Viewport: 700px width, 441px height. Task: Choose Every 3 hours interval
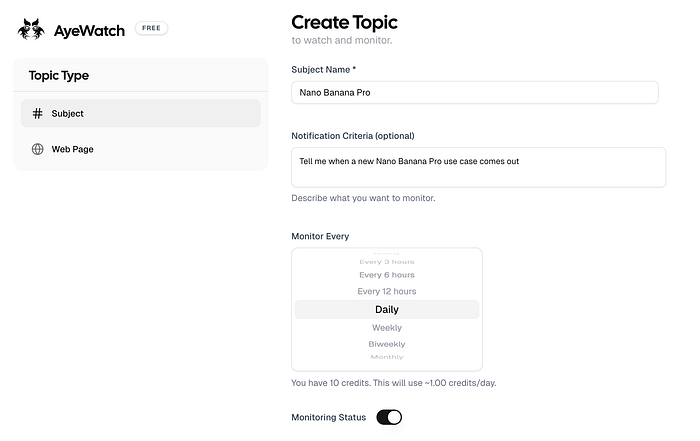[386, 261]
